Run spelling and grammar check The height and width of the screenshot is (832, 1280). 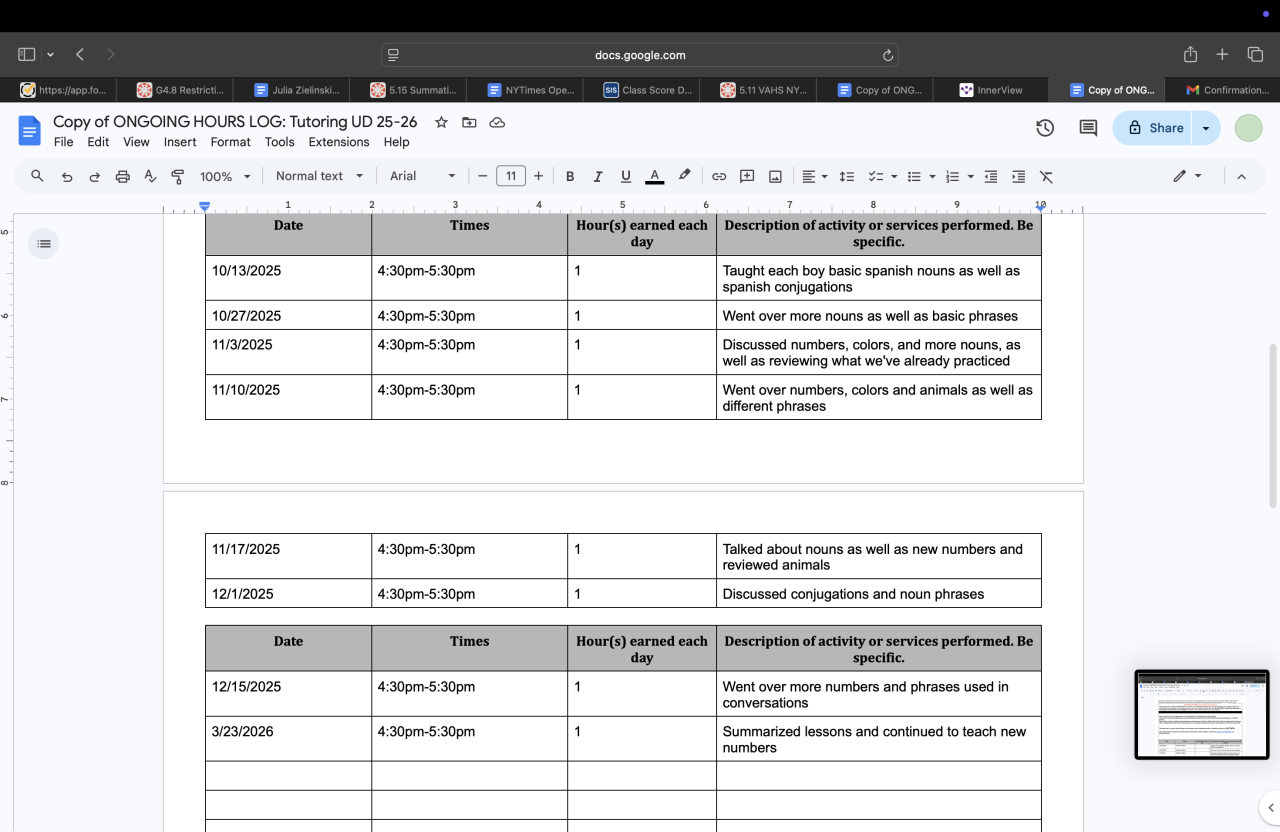point(151,176)
